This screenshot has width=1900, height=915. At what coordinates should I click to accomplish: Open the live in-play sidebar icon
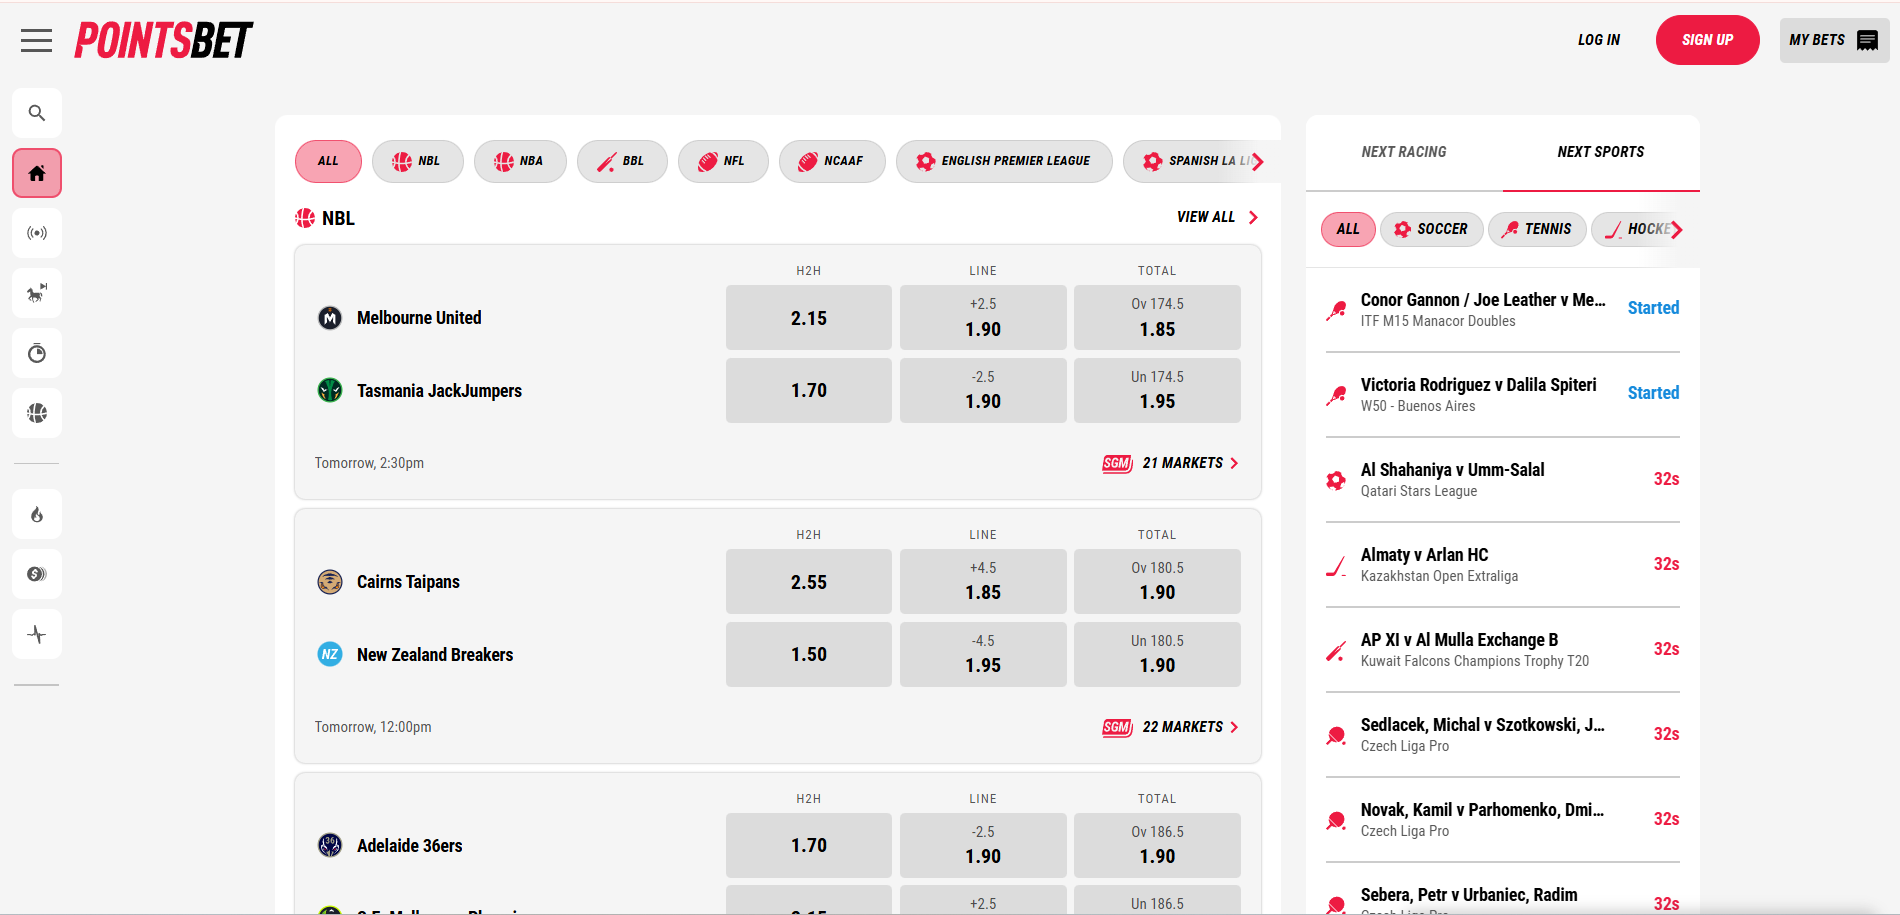(x=37, y=233)
